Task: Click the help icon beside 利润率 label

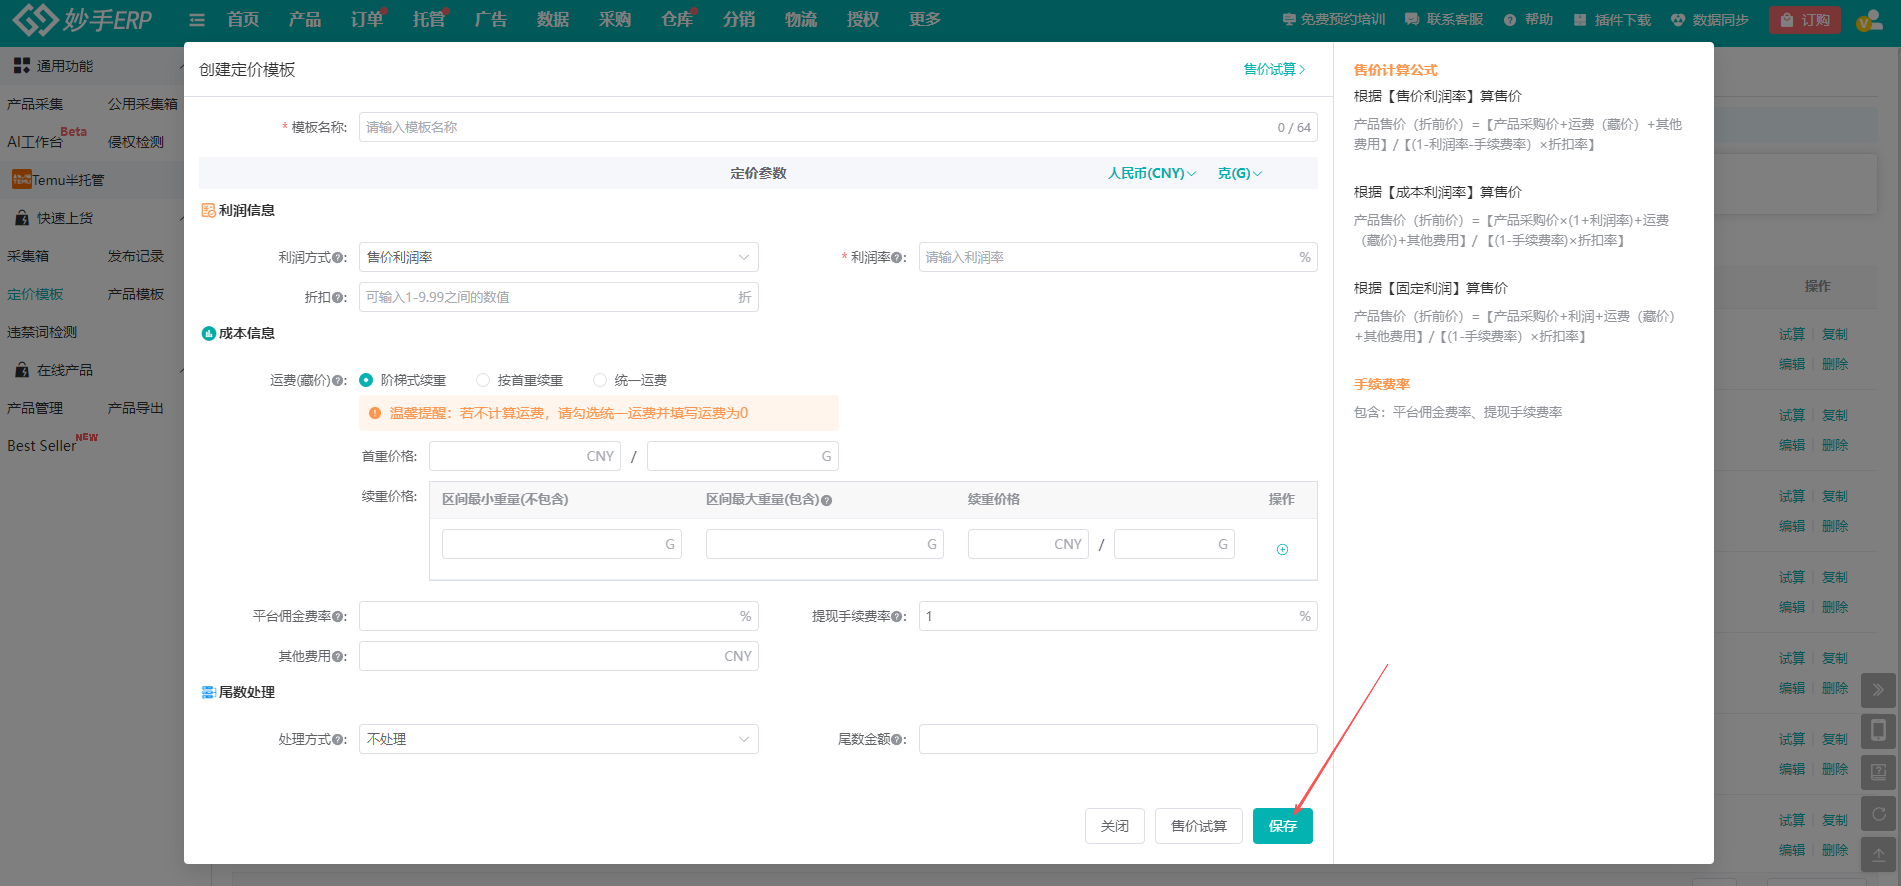Action: [x=897, y=258]
